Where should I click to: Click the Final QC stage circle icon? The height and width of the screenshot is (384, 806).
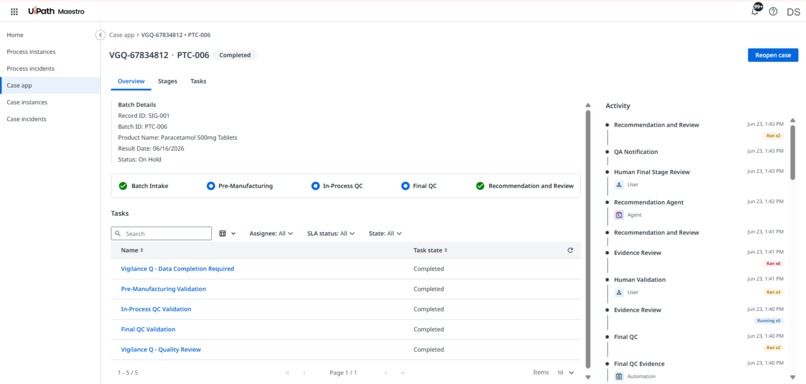405,186
